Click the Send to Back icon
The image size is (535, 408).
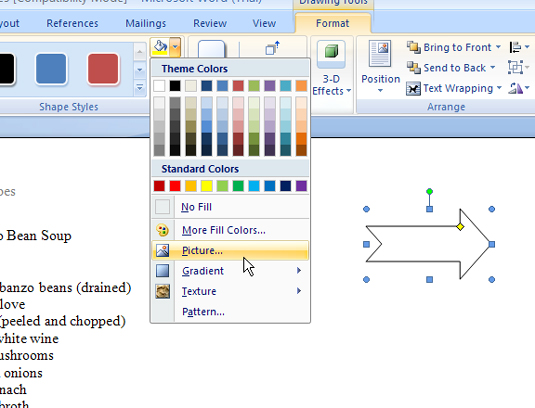coord(414,68)
